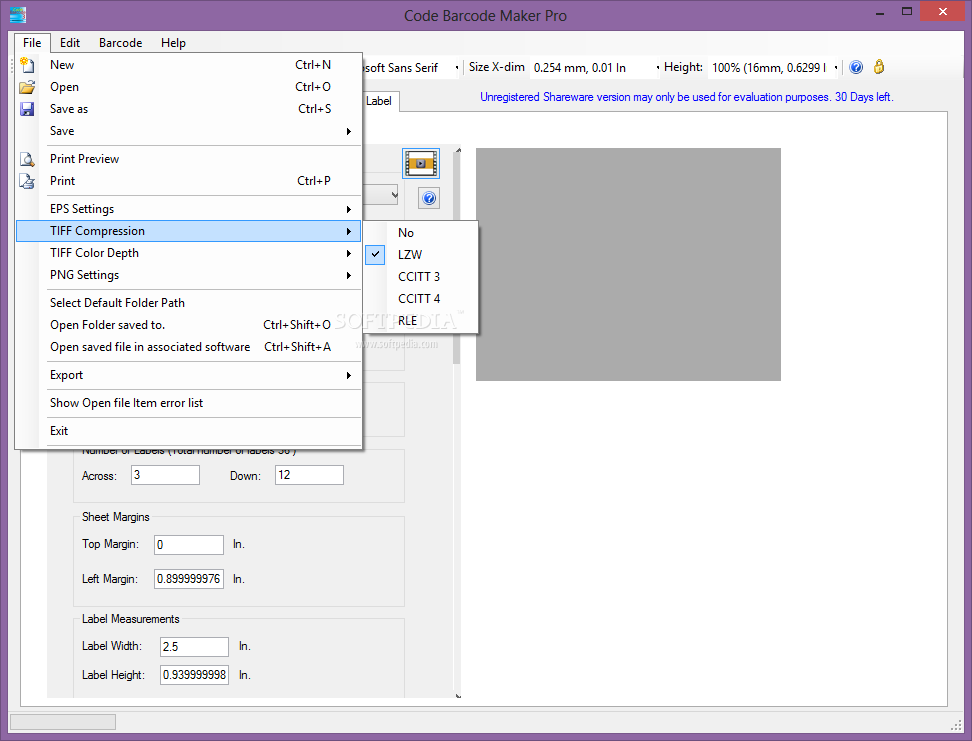
Task: Click the Label Width input field
Action: (x=195, y=646)
